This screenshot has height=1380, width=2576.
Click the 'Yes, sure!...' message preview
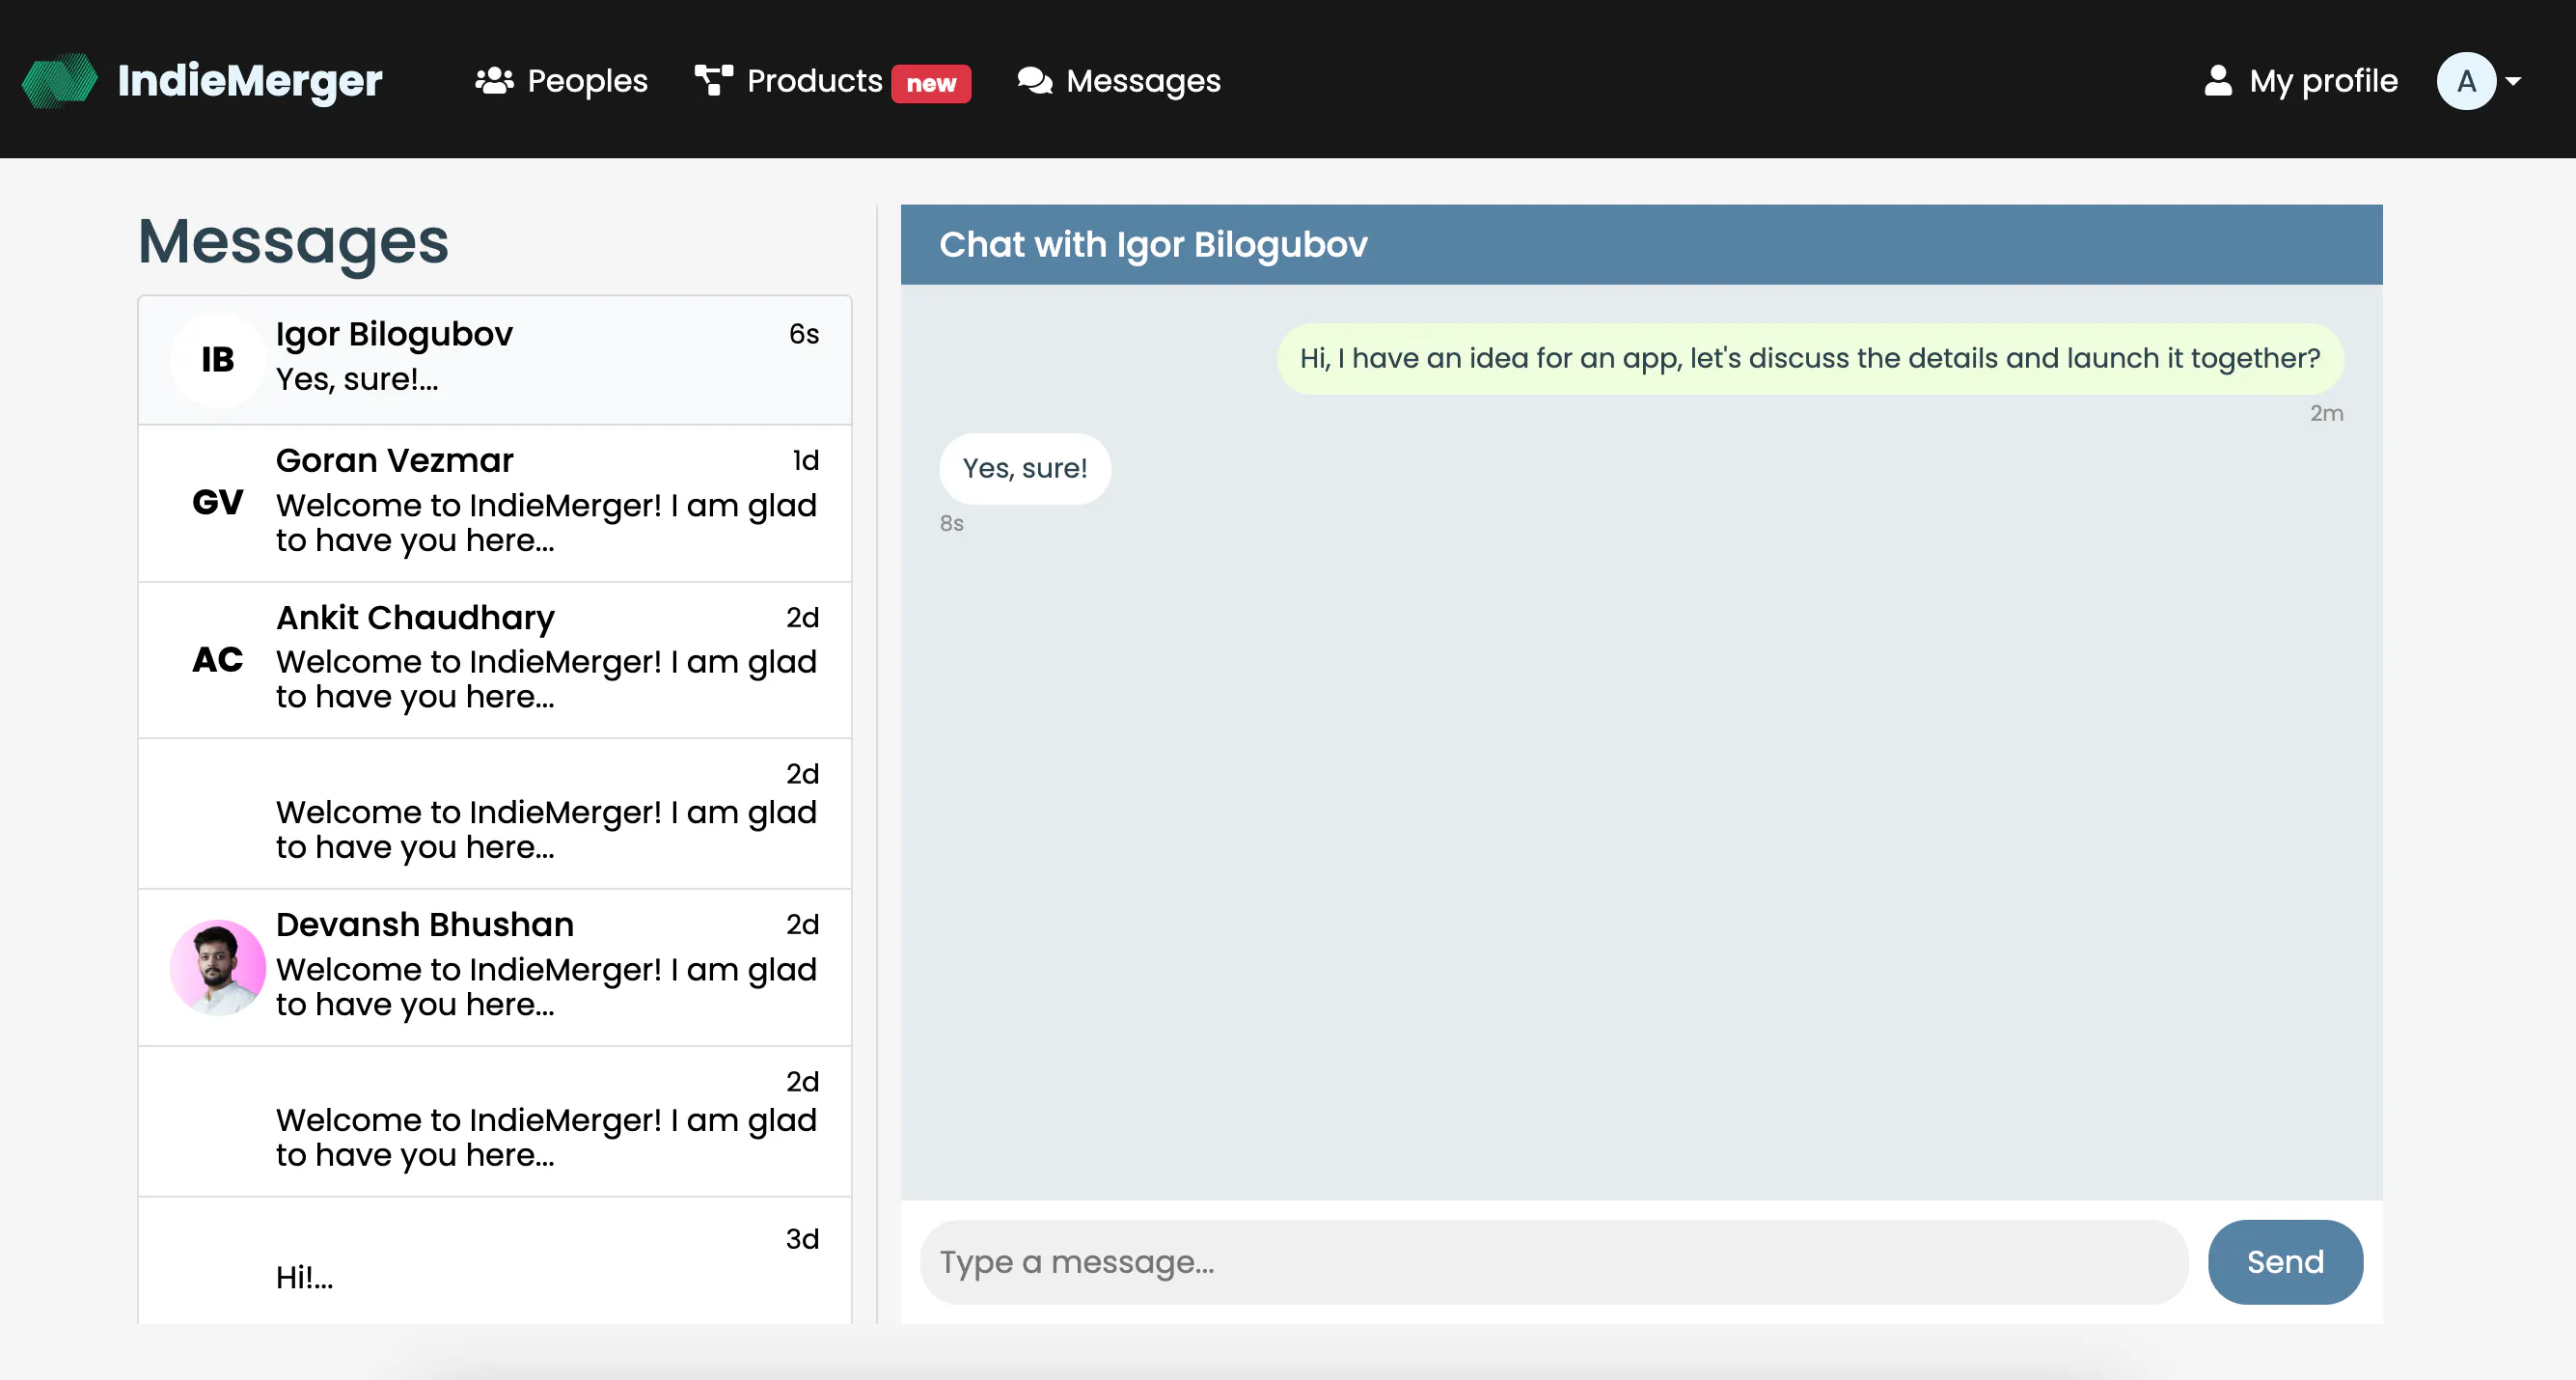[357, 379]
